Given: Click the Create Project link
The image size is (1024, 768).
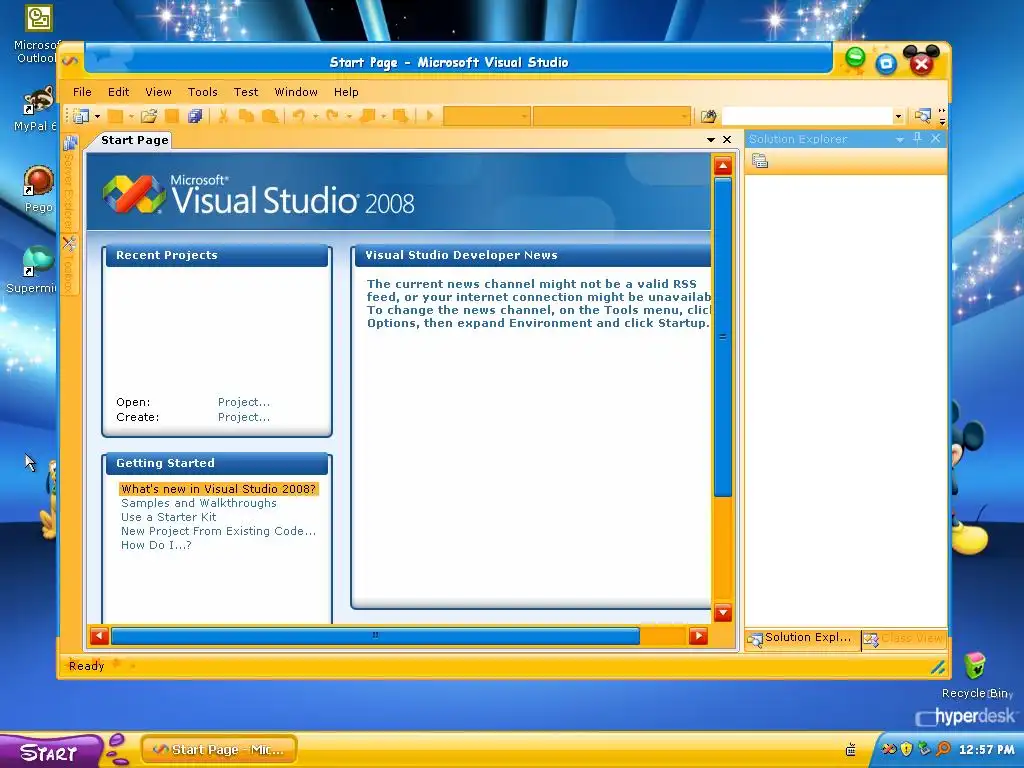Looking at the screenshot, I should pyautogui.click(x=244, y=417).
